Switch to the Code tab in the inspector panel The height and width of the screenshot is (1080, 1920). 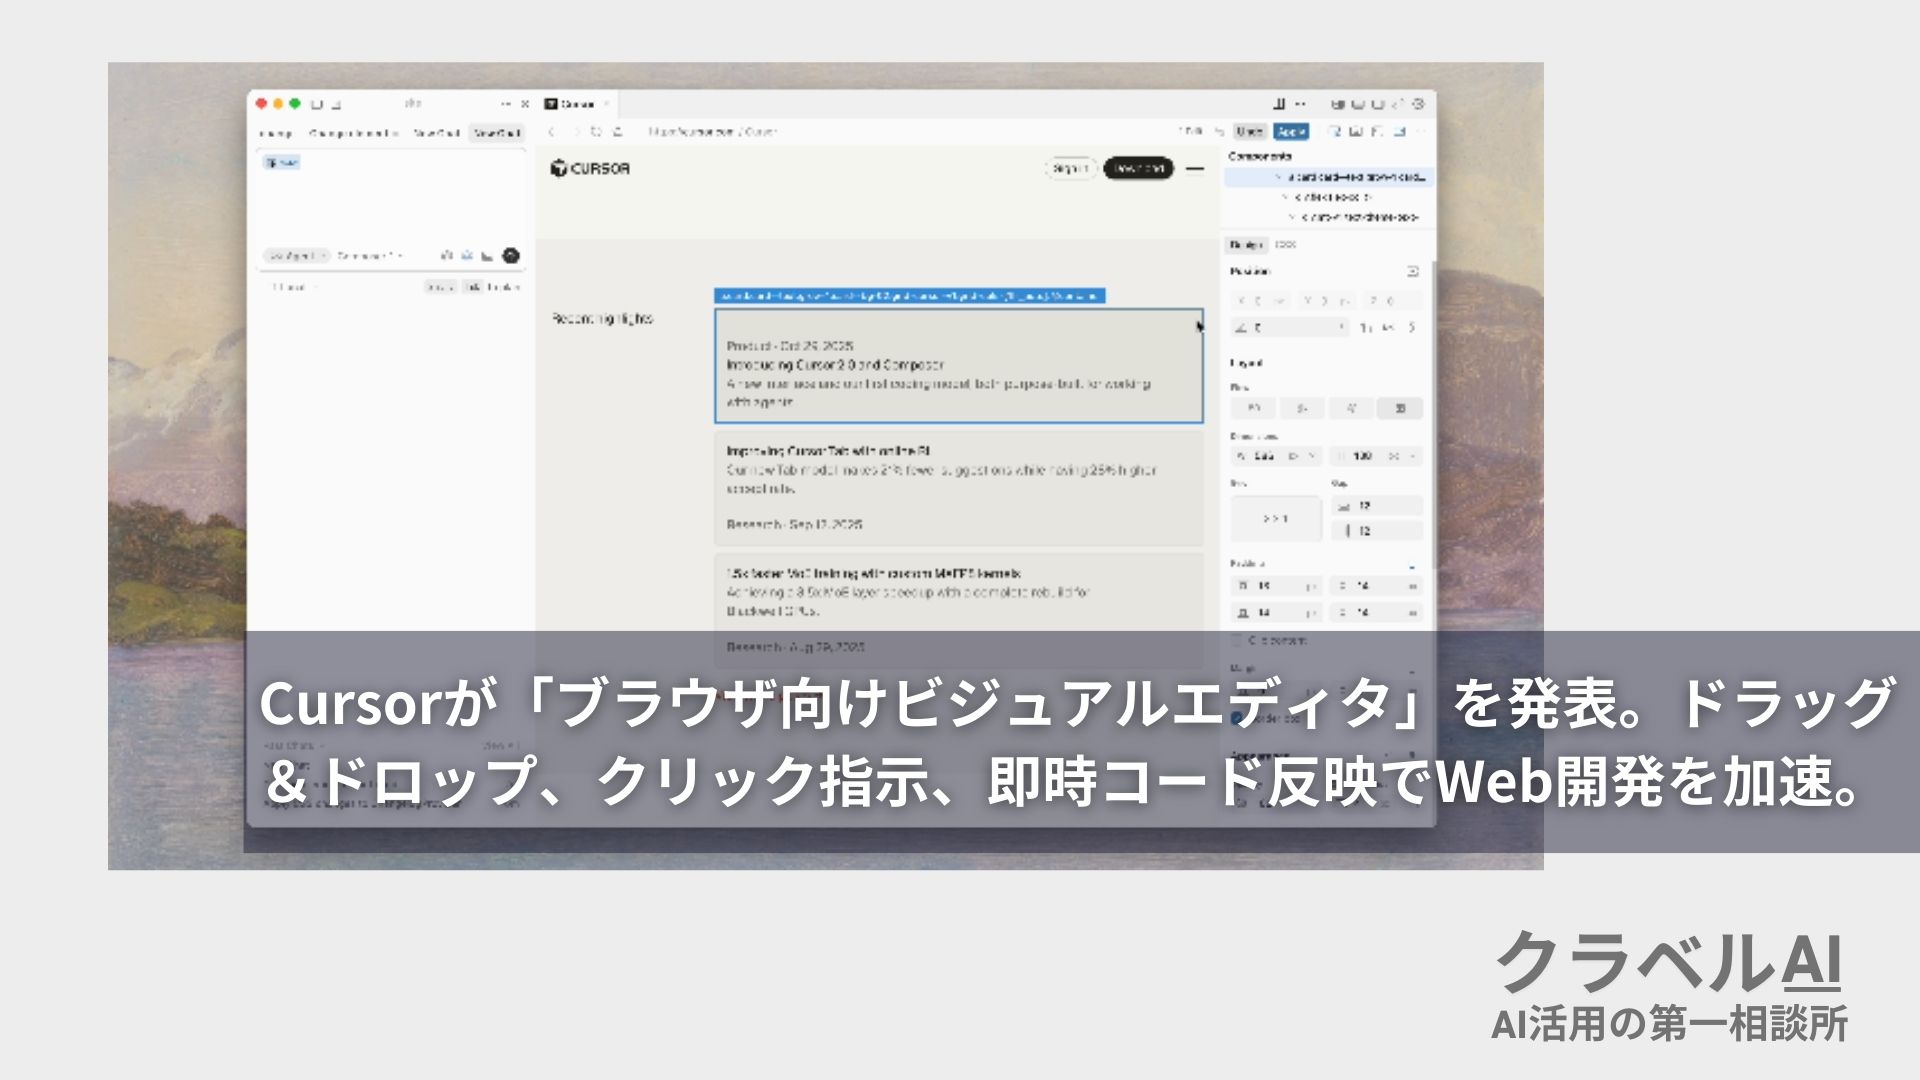point(1285,244)
